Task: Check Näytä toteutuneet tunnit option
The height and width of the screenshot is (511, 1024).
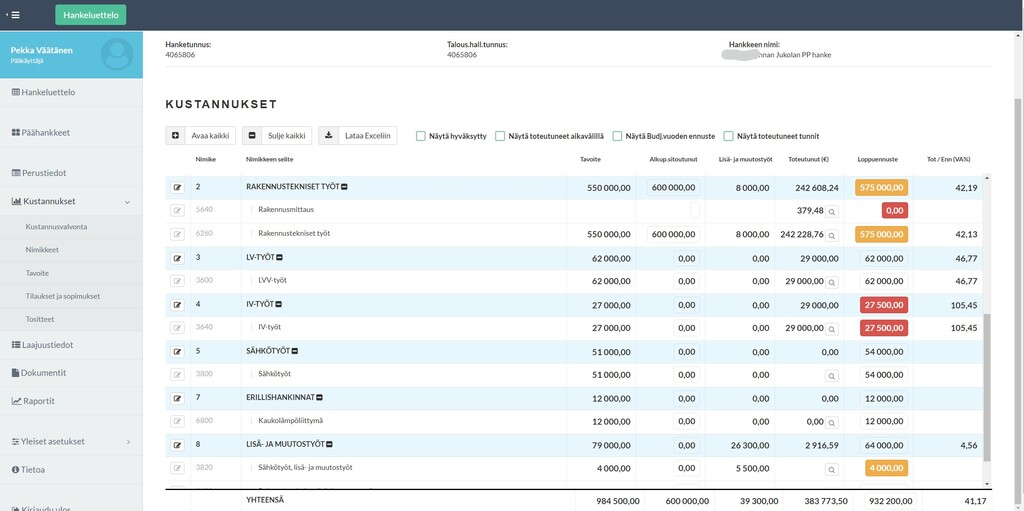Action: tap(729, 136)
